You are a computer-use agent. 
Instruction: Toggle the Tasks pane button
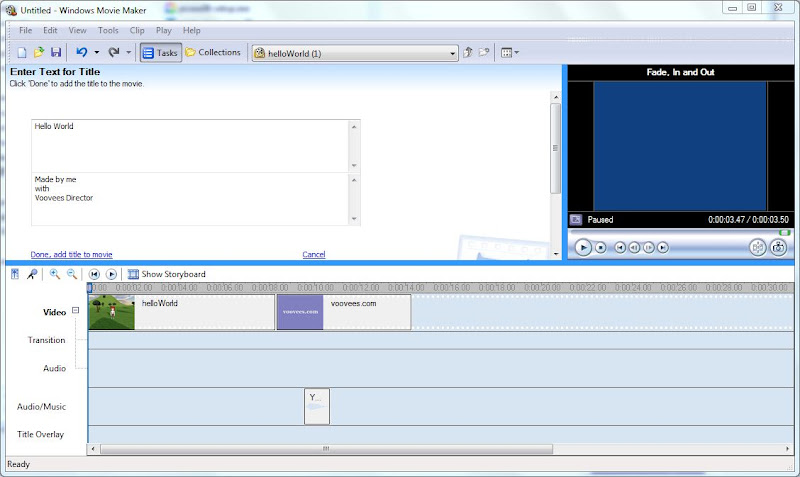coord(161,53)
